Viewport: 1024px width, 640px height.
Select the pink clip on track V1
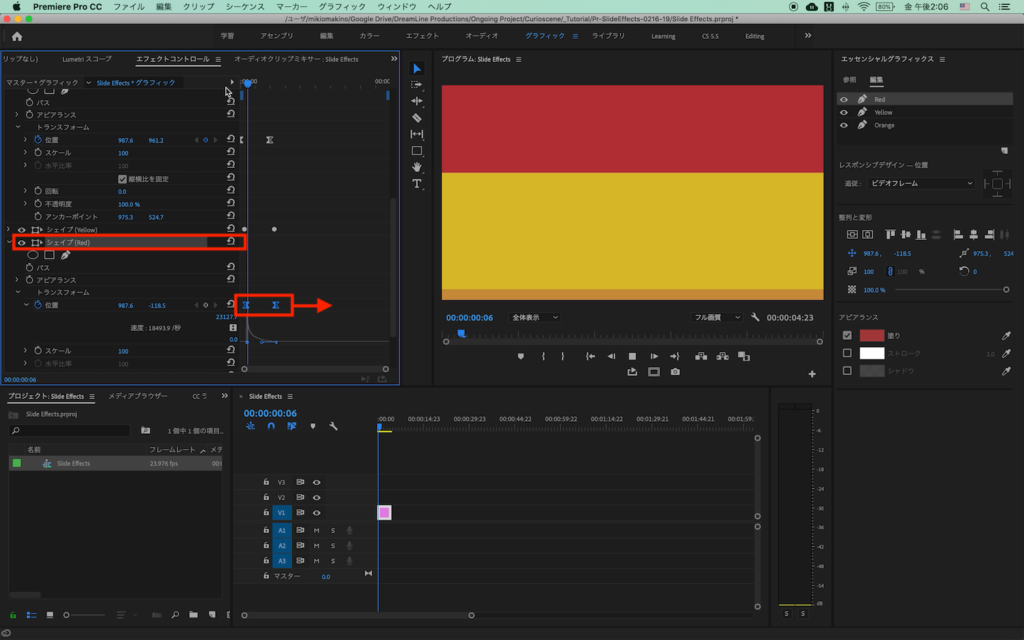384,513
